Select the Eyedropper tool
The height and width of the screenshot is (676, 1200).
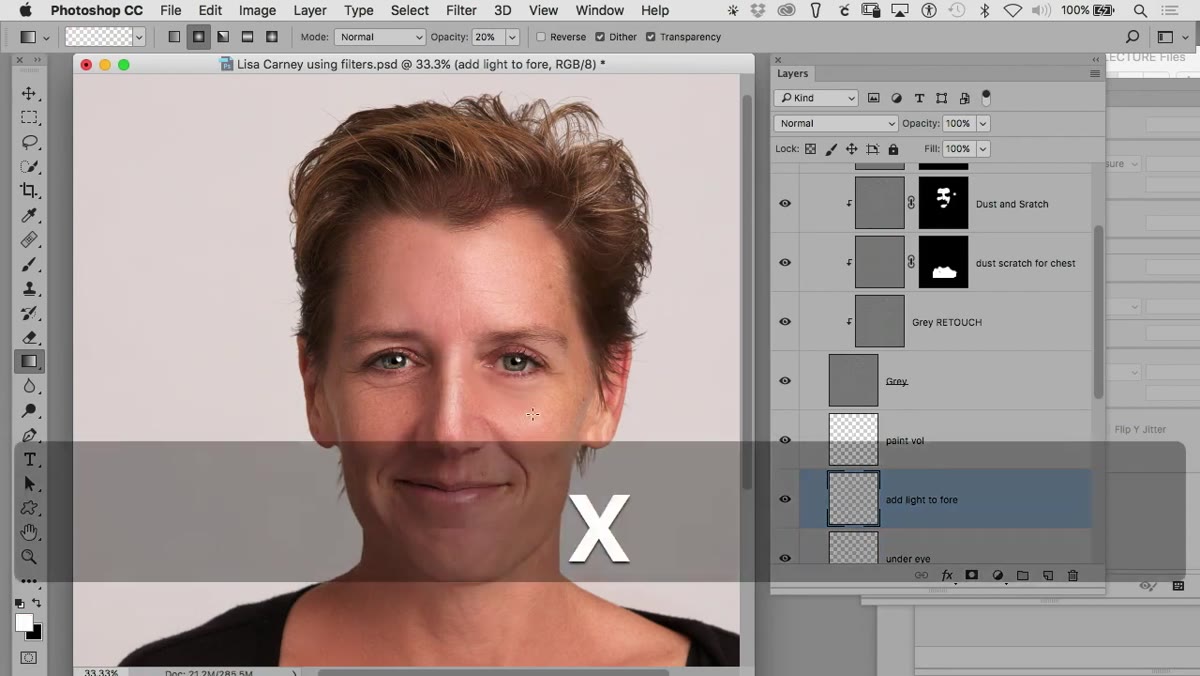(x=29, y=215)
